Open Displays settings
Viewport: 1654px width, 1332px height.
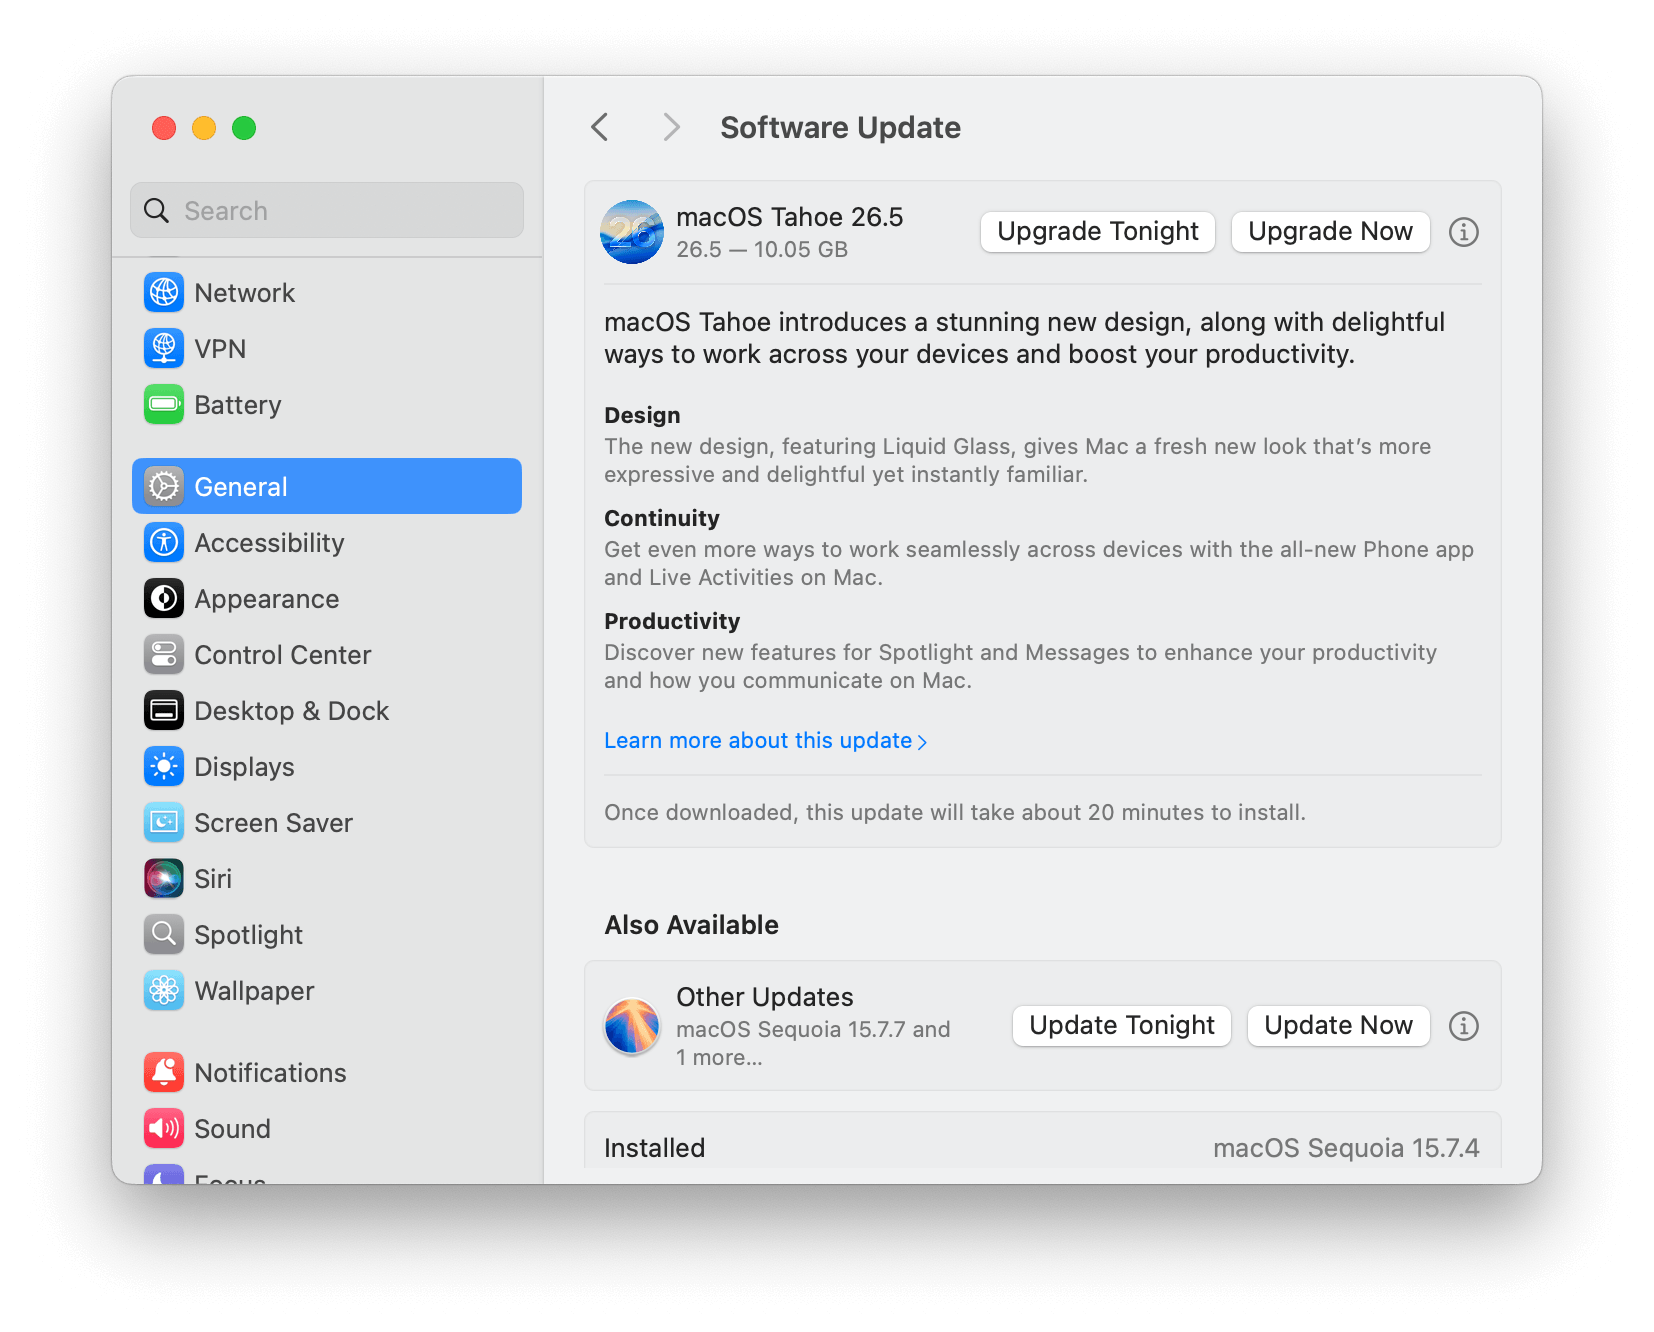tap(327, 766)
